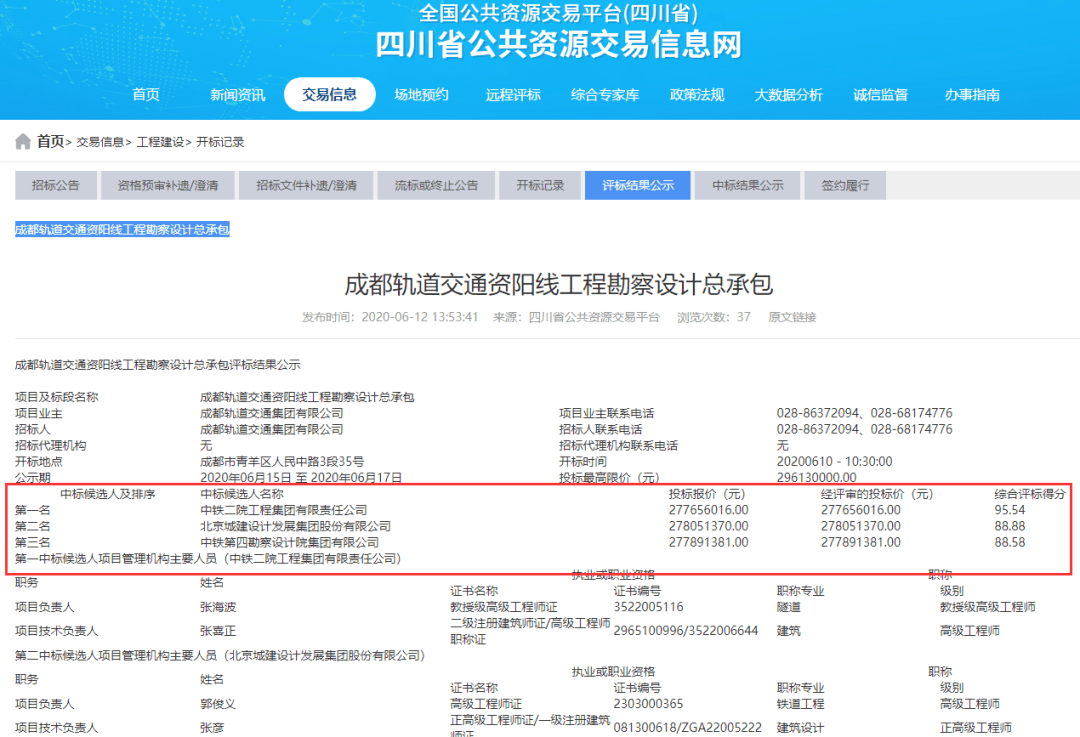The width and height of the screenshot is (1080, 737).
Task: Click the site title 四川省公共资源交易信息网
Action: click(x=559, y=44)
